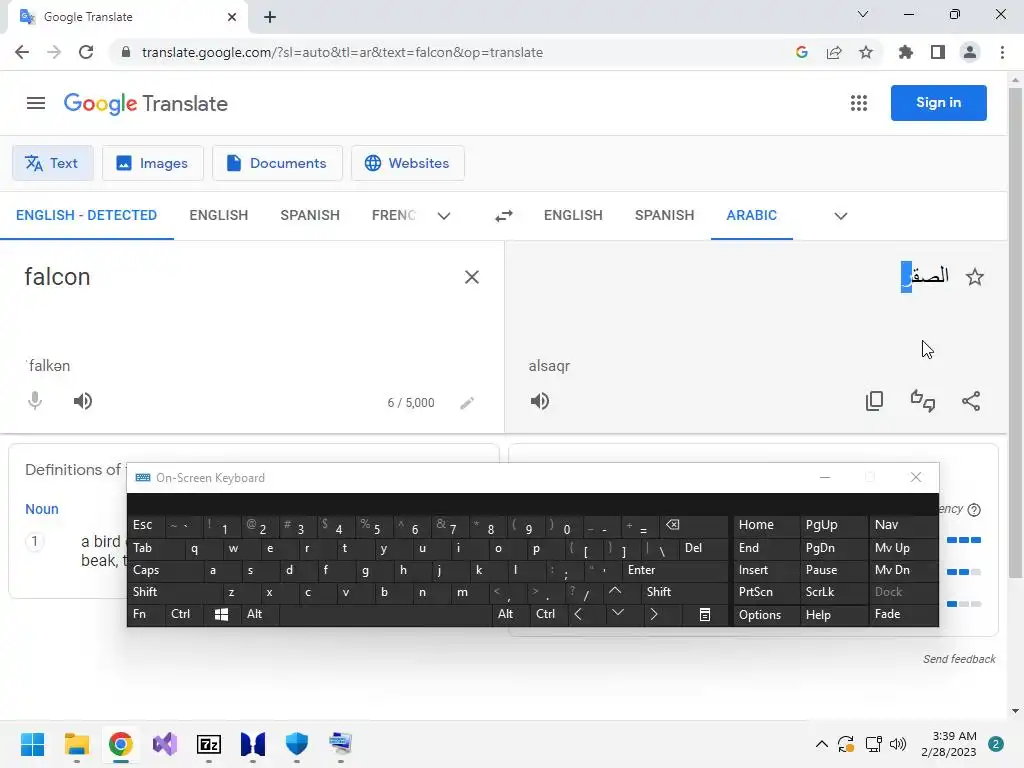Select English as source language
The image size is (1024, 768).
219,216
